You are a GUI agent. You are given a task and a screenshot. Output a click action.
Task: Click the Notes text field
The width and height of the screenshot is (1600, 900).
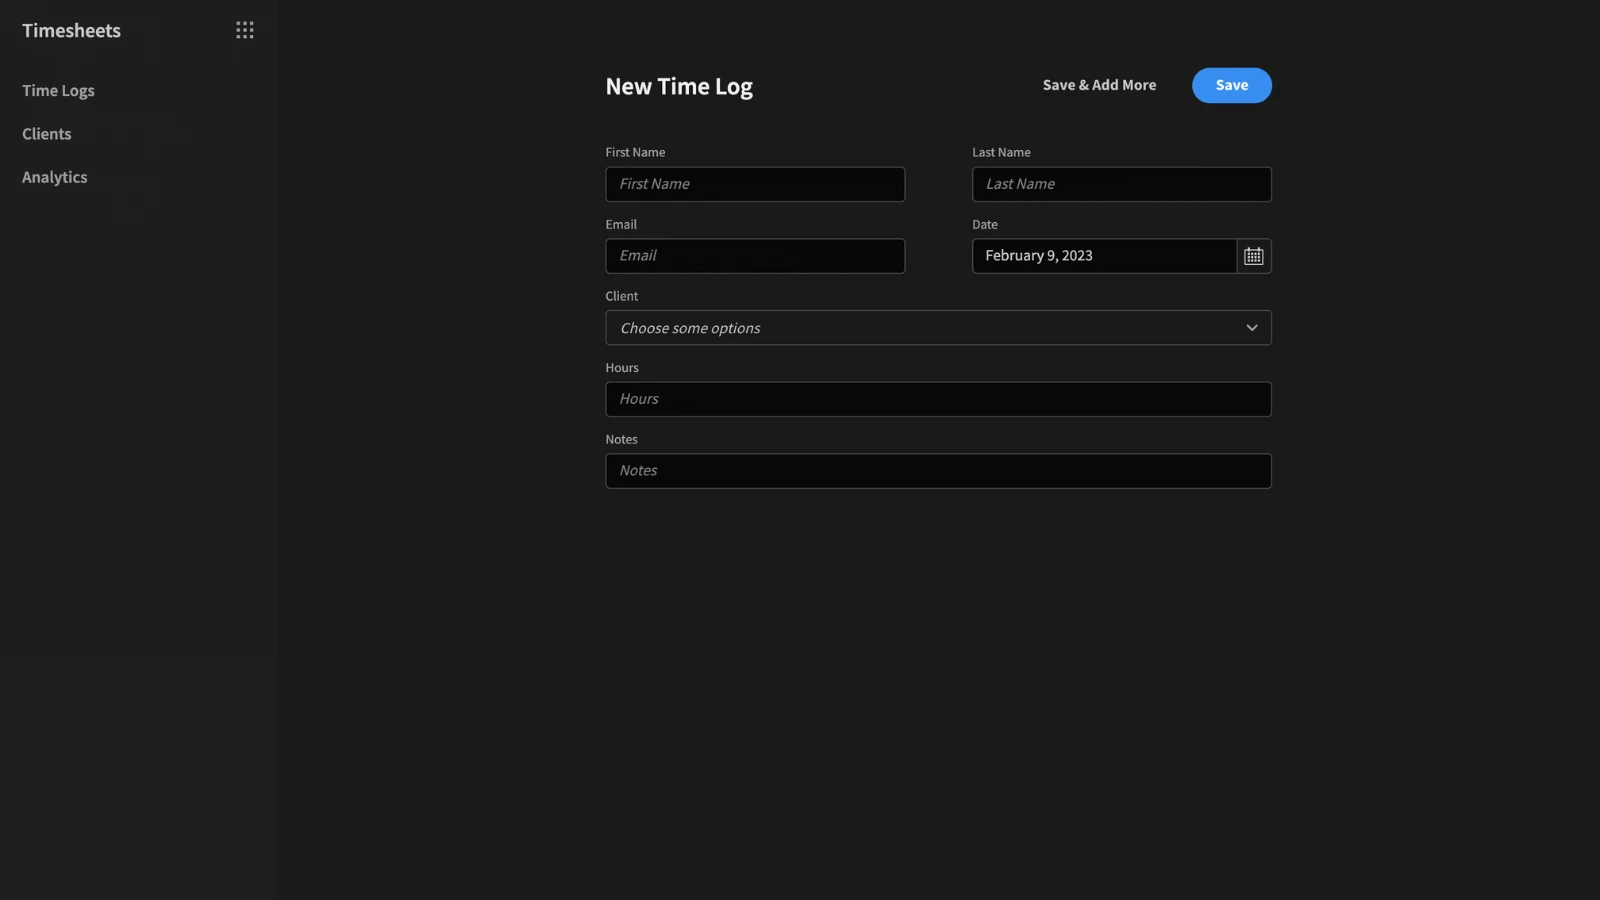click(938, 471)
